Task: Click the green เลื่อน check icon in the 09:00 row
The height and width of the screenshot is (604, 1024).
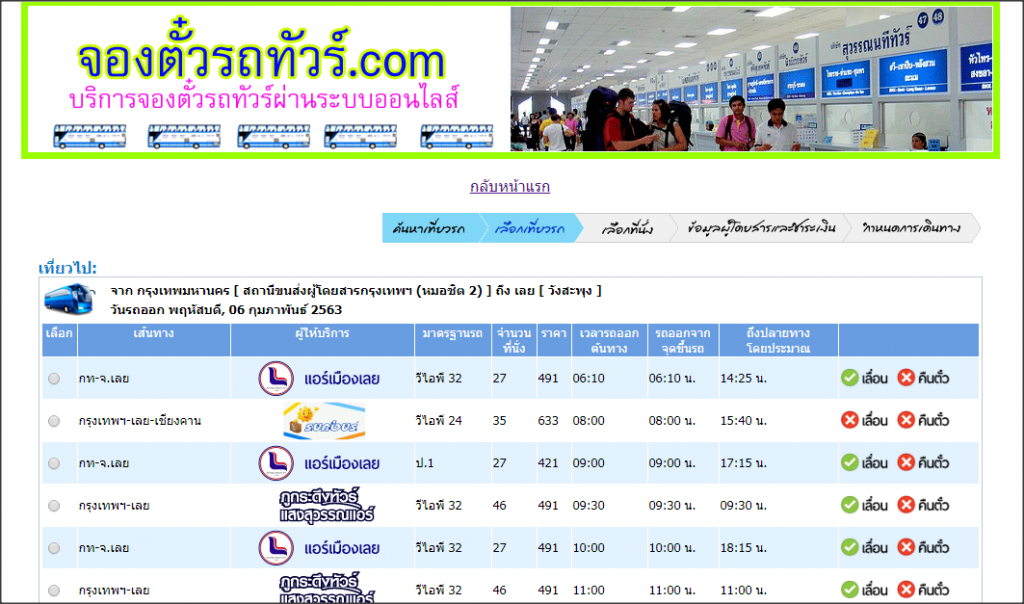Action: pos(850,463)
